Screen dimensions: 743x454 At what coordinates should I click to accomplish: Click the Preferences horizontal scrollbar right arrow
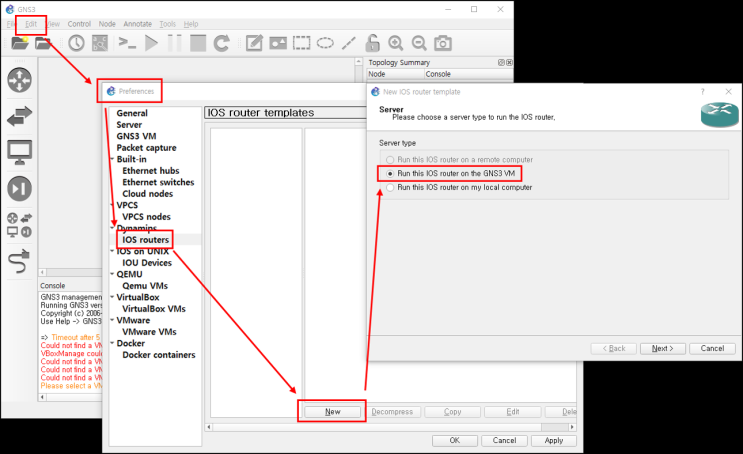572,427
